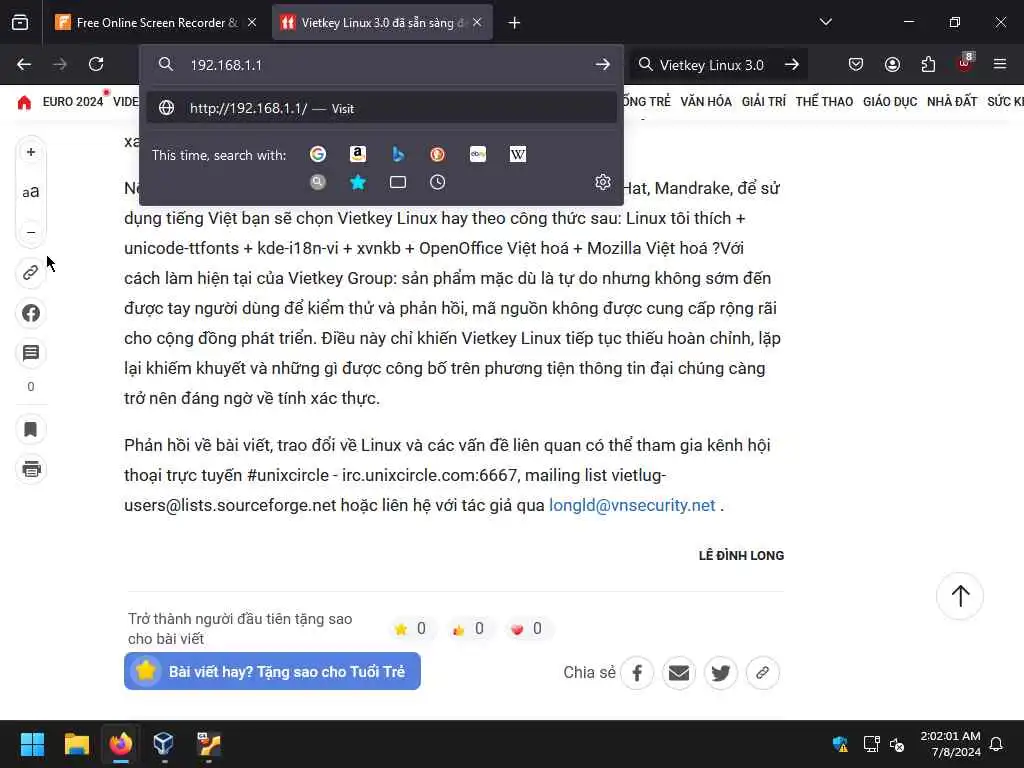Search with DuckDuckGo this time
Screen dimensions: 1024x768
click(438, 154)
